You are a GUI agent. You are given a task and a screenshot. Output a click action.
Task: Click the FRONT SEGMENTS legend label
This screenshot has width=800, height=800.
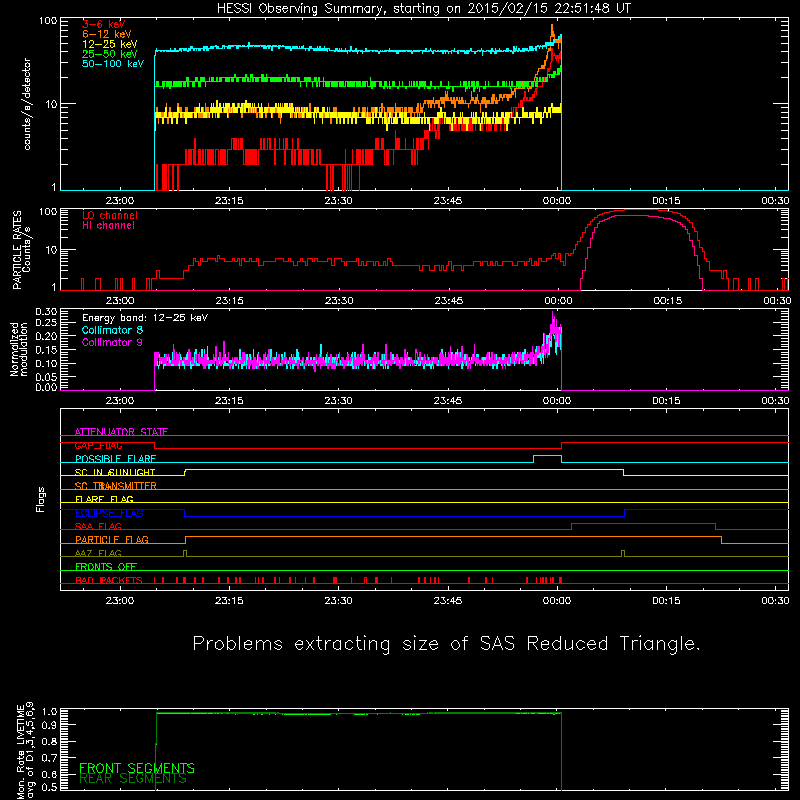[137, 768]
